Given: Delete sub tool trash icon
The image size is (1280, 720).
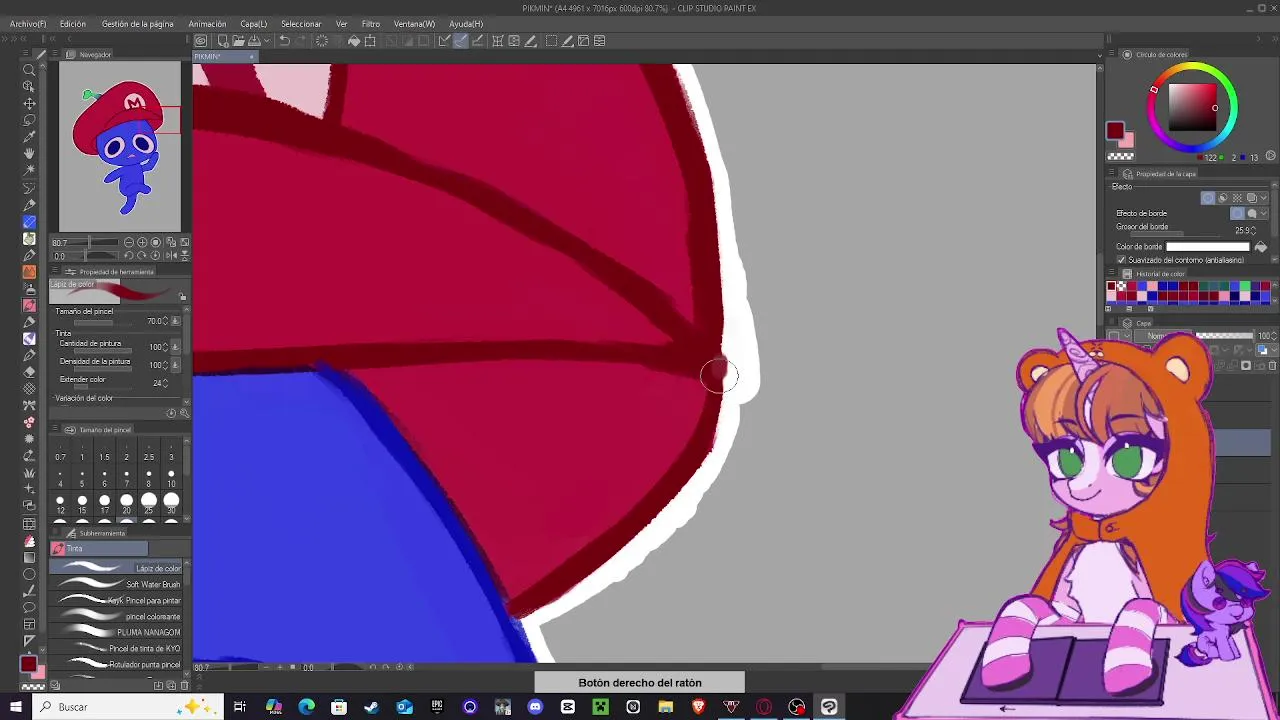Looking at the screenshot, I should pos(182,685).
